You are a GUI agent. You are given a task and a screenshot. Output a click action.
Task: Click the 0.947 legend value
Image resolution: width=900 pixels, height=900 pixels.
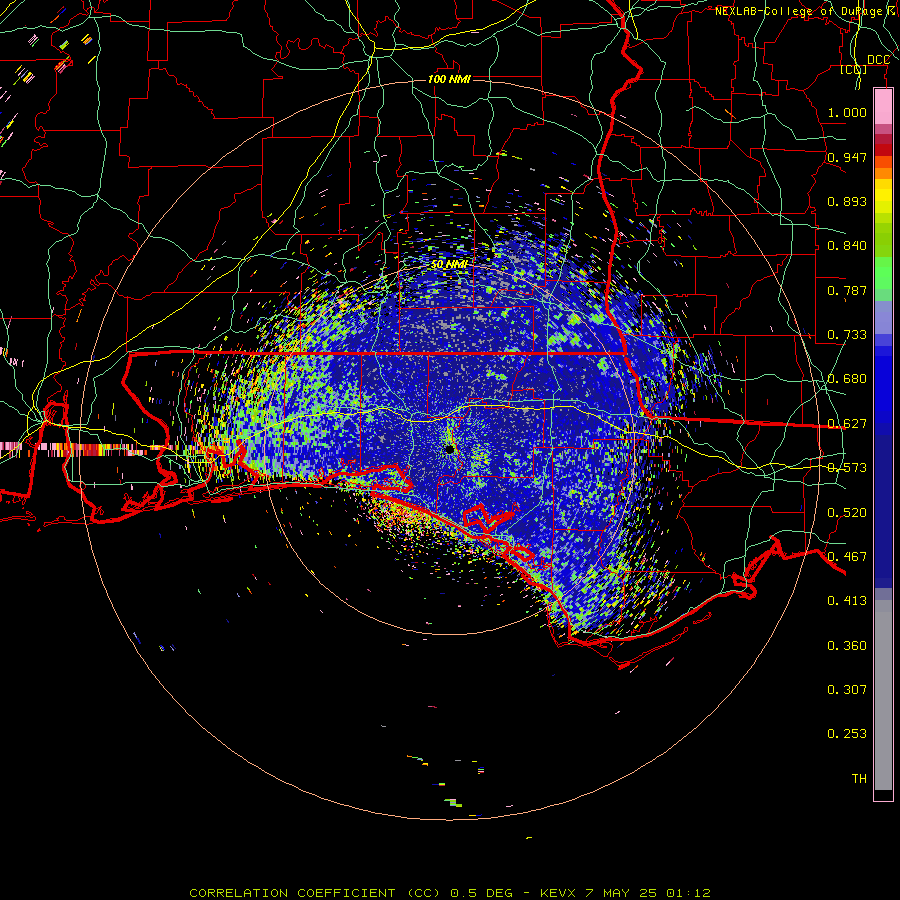pyautogui.click(x=847, y=157)
